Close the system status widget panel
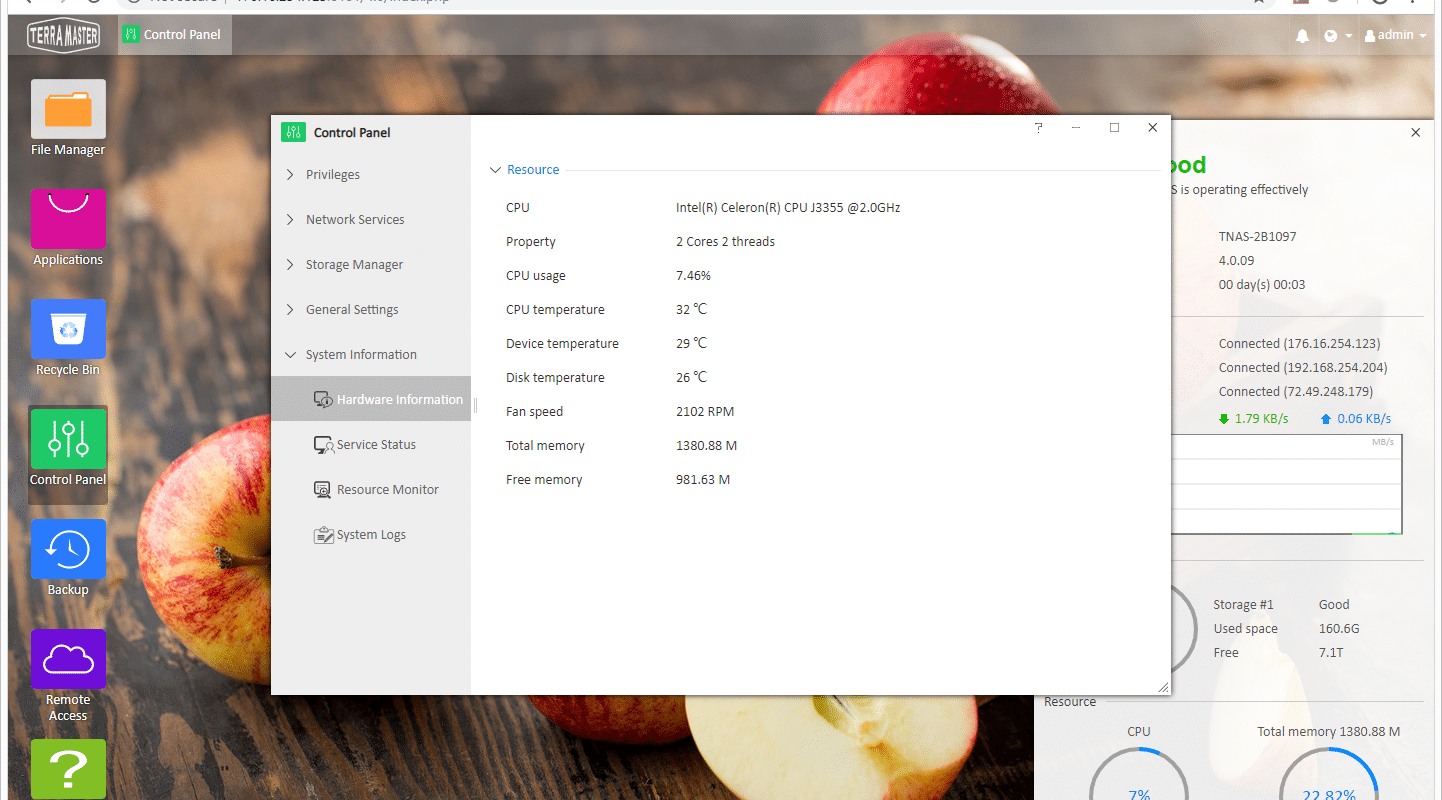 [x=1415, y=132]
